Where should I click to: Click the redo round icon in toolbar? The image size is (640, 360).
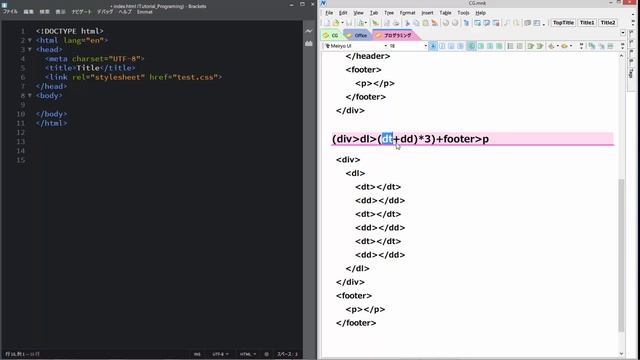[455, 23]
